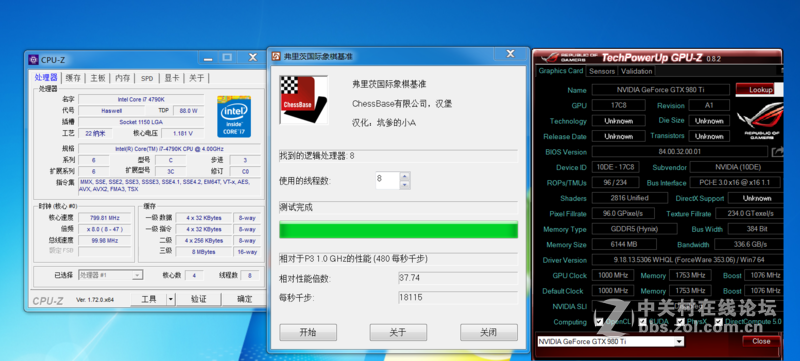This screenshot has width=800, height=361.
Task: Toggle the CUDA checkbox in GPU-Z
Action: [642, 322]
